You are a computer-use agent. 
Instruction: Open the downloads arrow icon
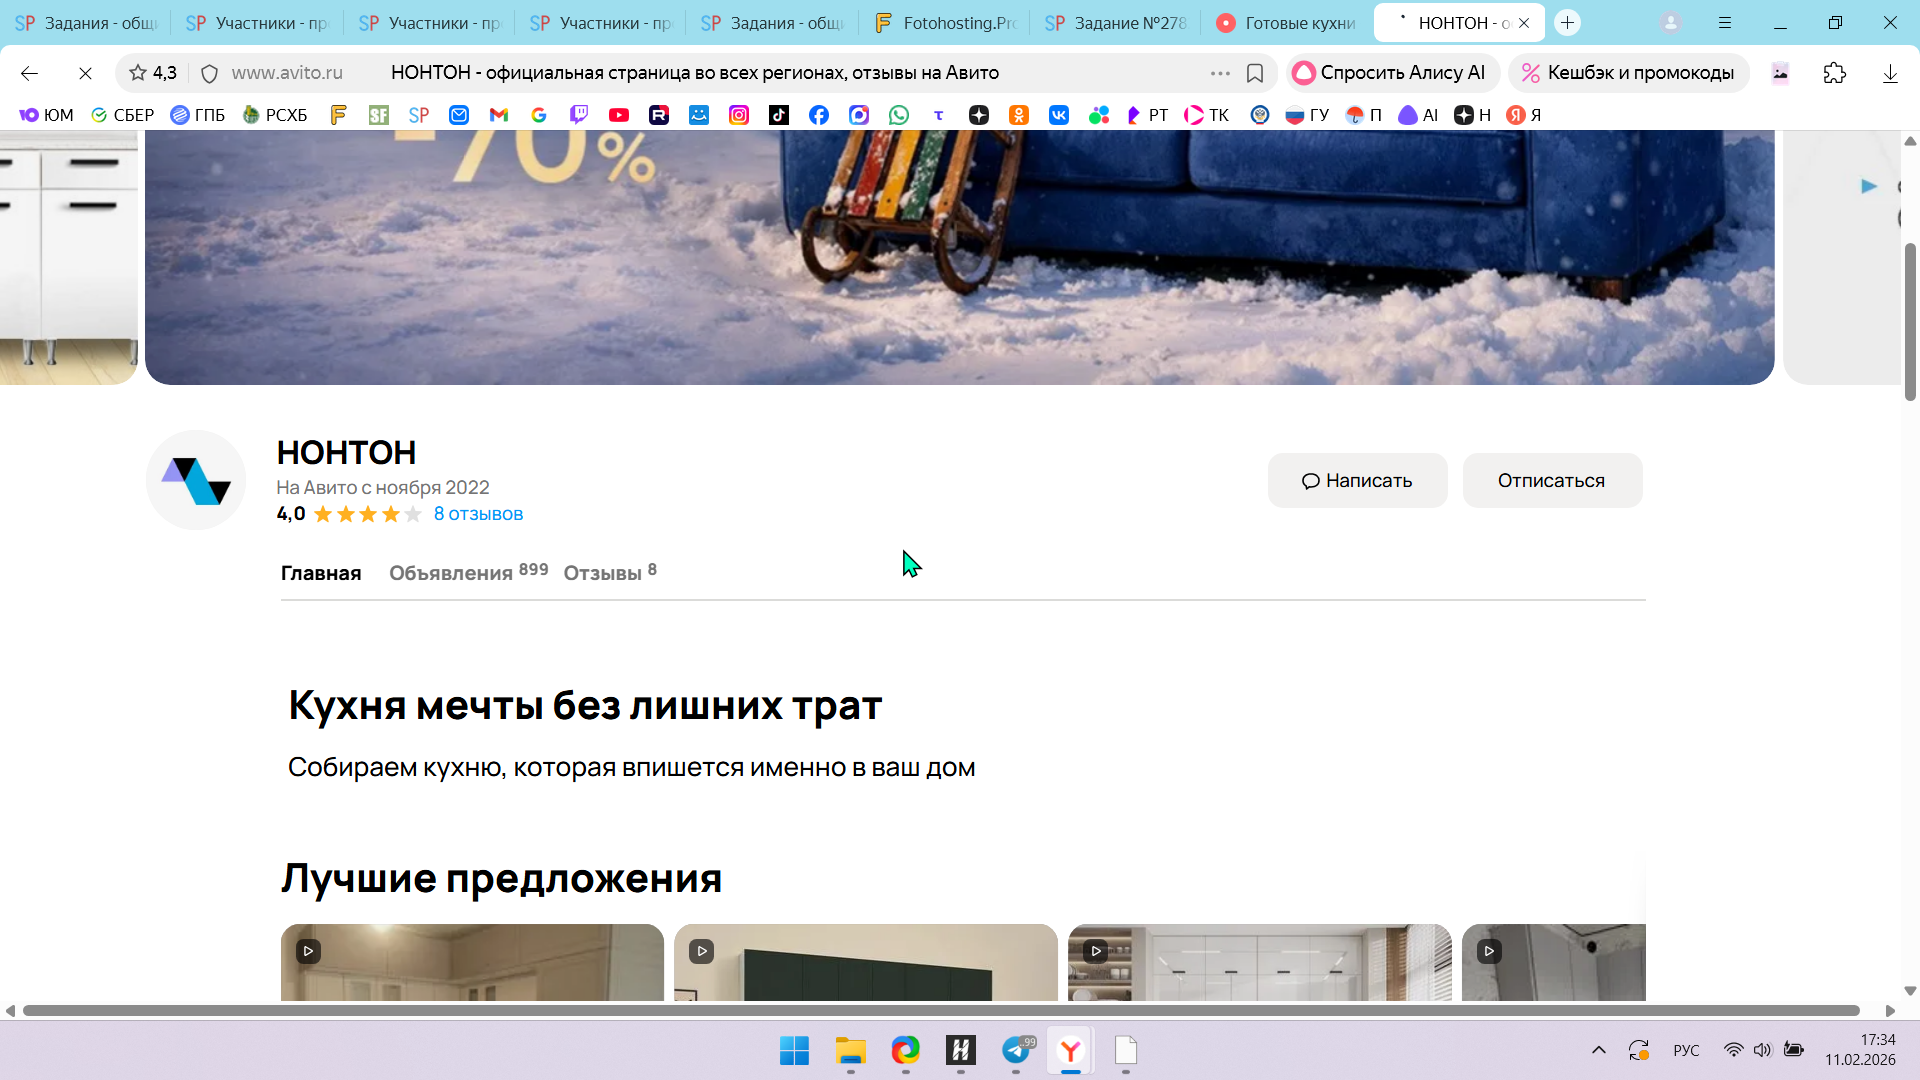pos(1890,73)
